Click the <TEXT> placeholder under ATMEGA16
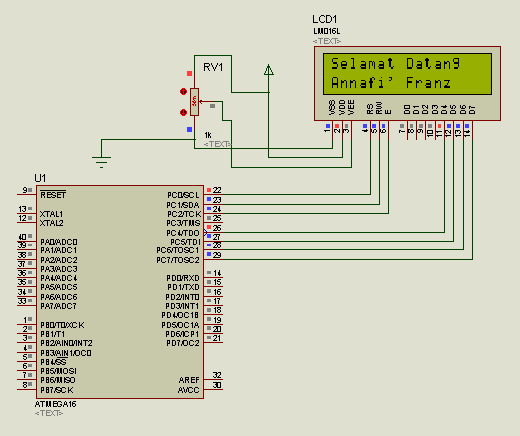The height and width of the screenshot is (436, 520). [49, 413]
